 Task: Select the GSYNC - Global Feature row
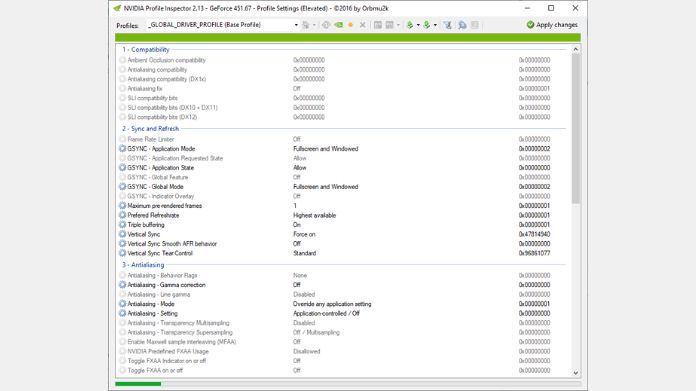[x=342, y=177]
